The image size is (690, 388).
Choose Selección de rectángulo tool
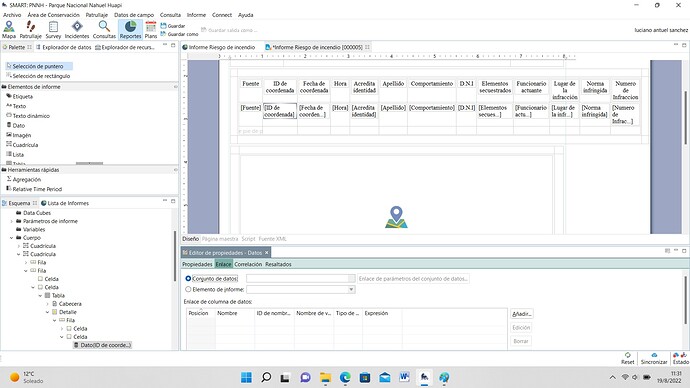tap(38, 76)
